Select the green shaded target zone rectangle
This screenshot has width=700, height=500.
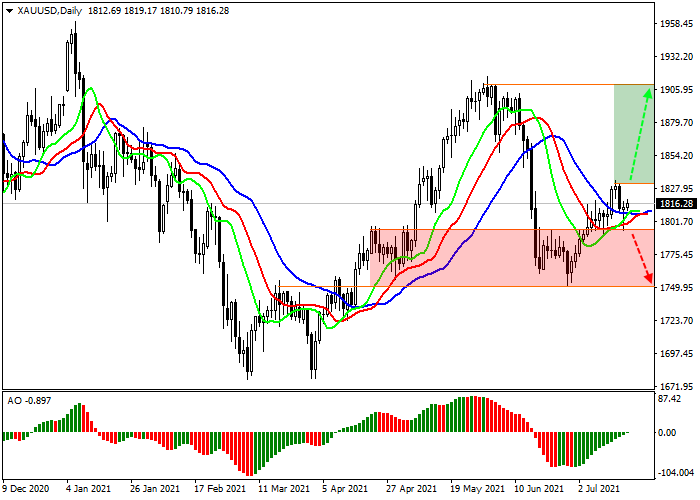(x=634, y=133)
